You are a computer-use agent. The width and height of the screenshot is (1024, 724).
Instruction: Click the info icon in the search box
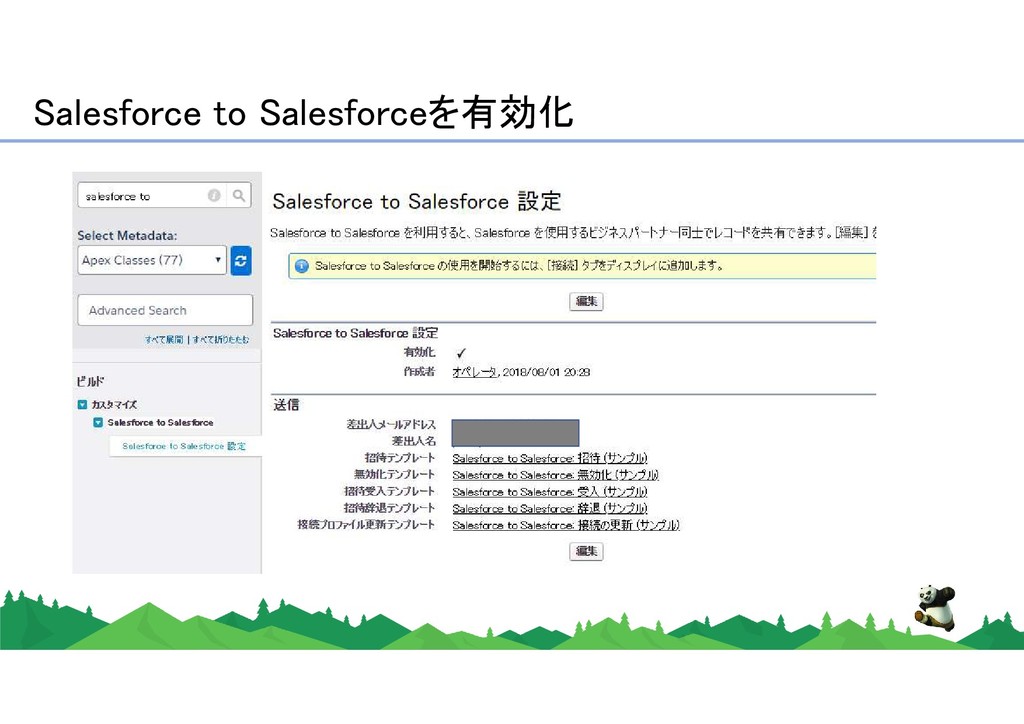click(214, 195)
